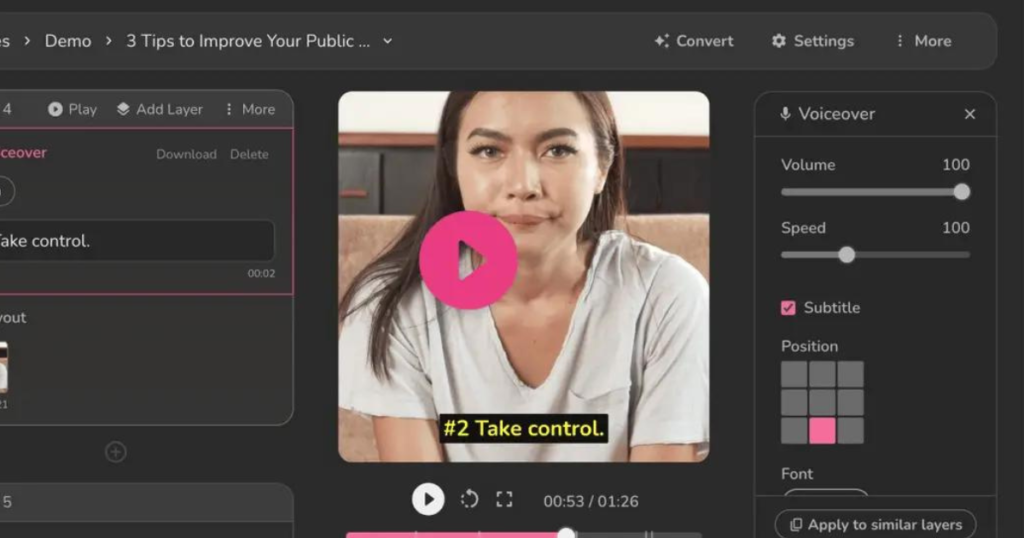Open the '3 Tips to Improve Your Public' breadcrumb
The image size is (1024, 538).
248,41
